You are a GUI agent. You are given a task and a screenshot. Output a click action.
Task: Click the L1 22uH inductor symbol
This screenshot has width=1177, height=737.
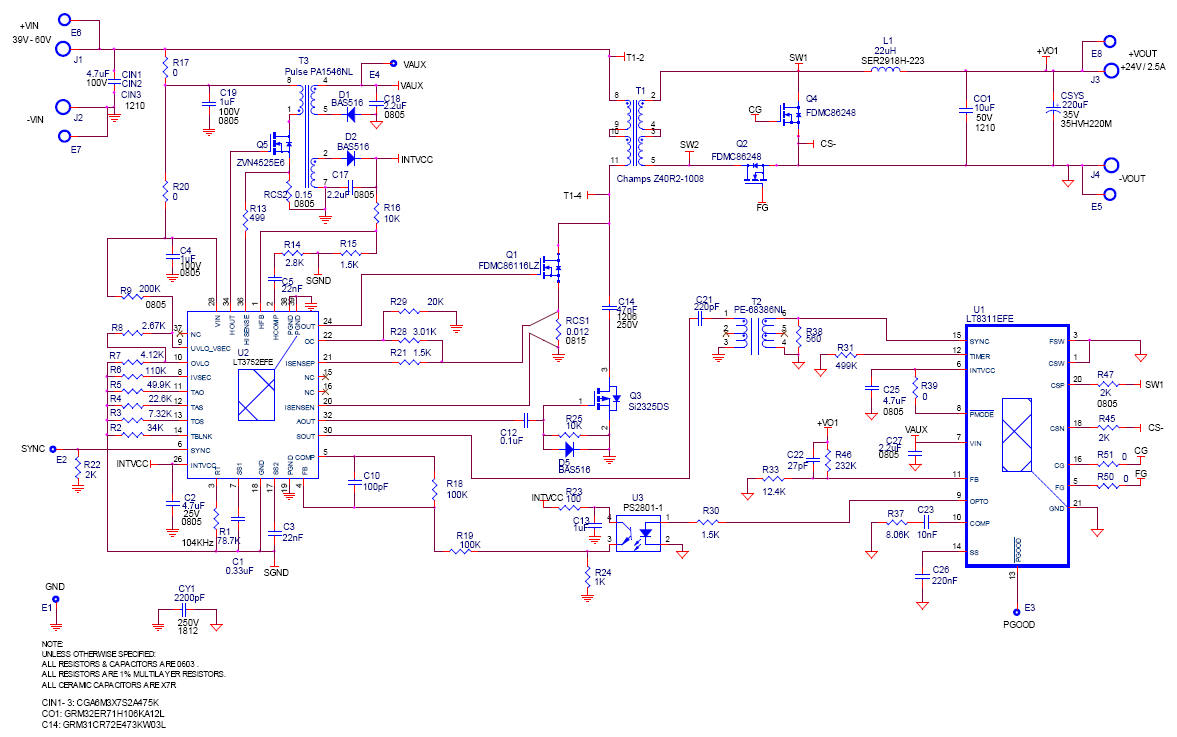click(886, 70)
